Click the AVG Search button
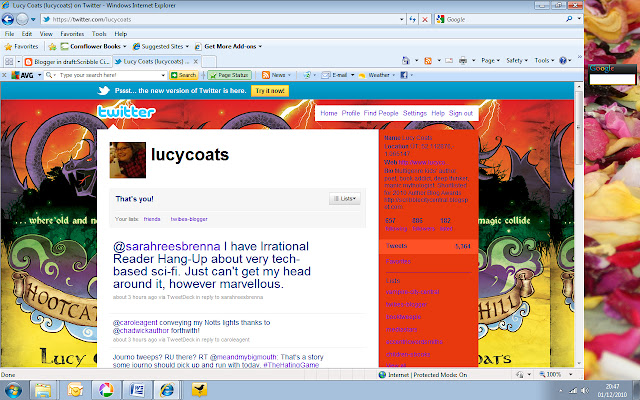640x400 pixels. pyautogui.click(x=184, y=75)
